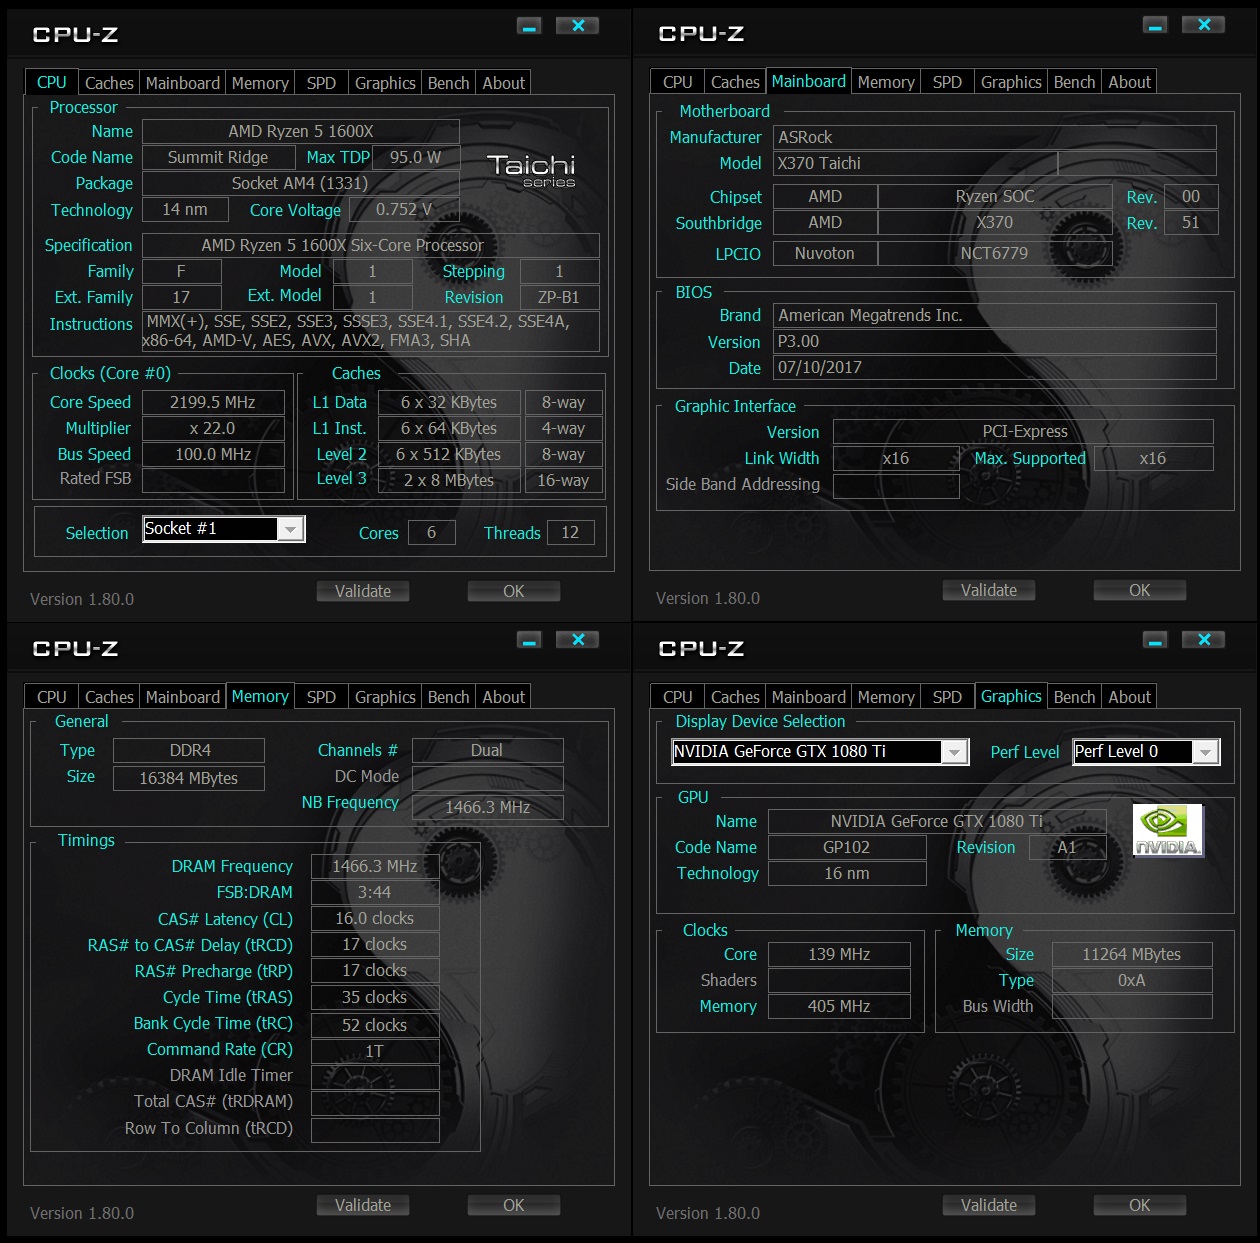
Task: Click the 16 nm GPU technology value
Action: [847, 873]
